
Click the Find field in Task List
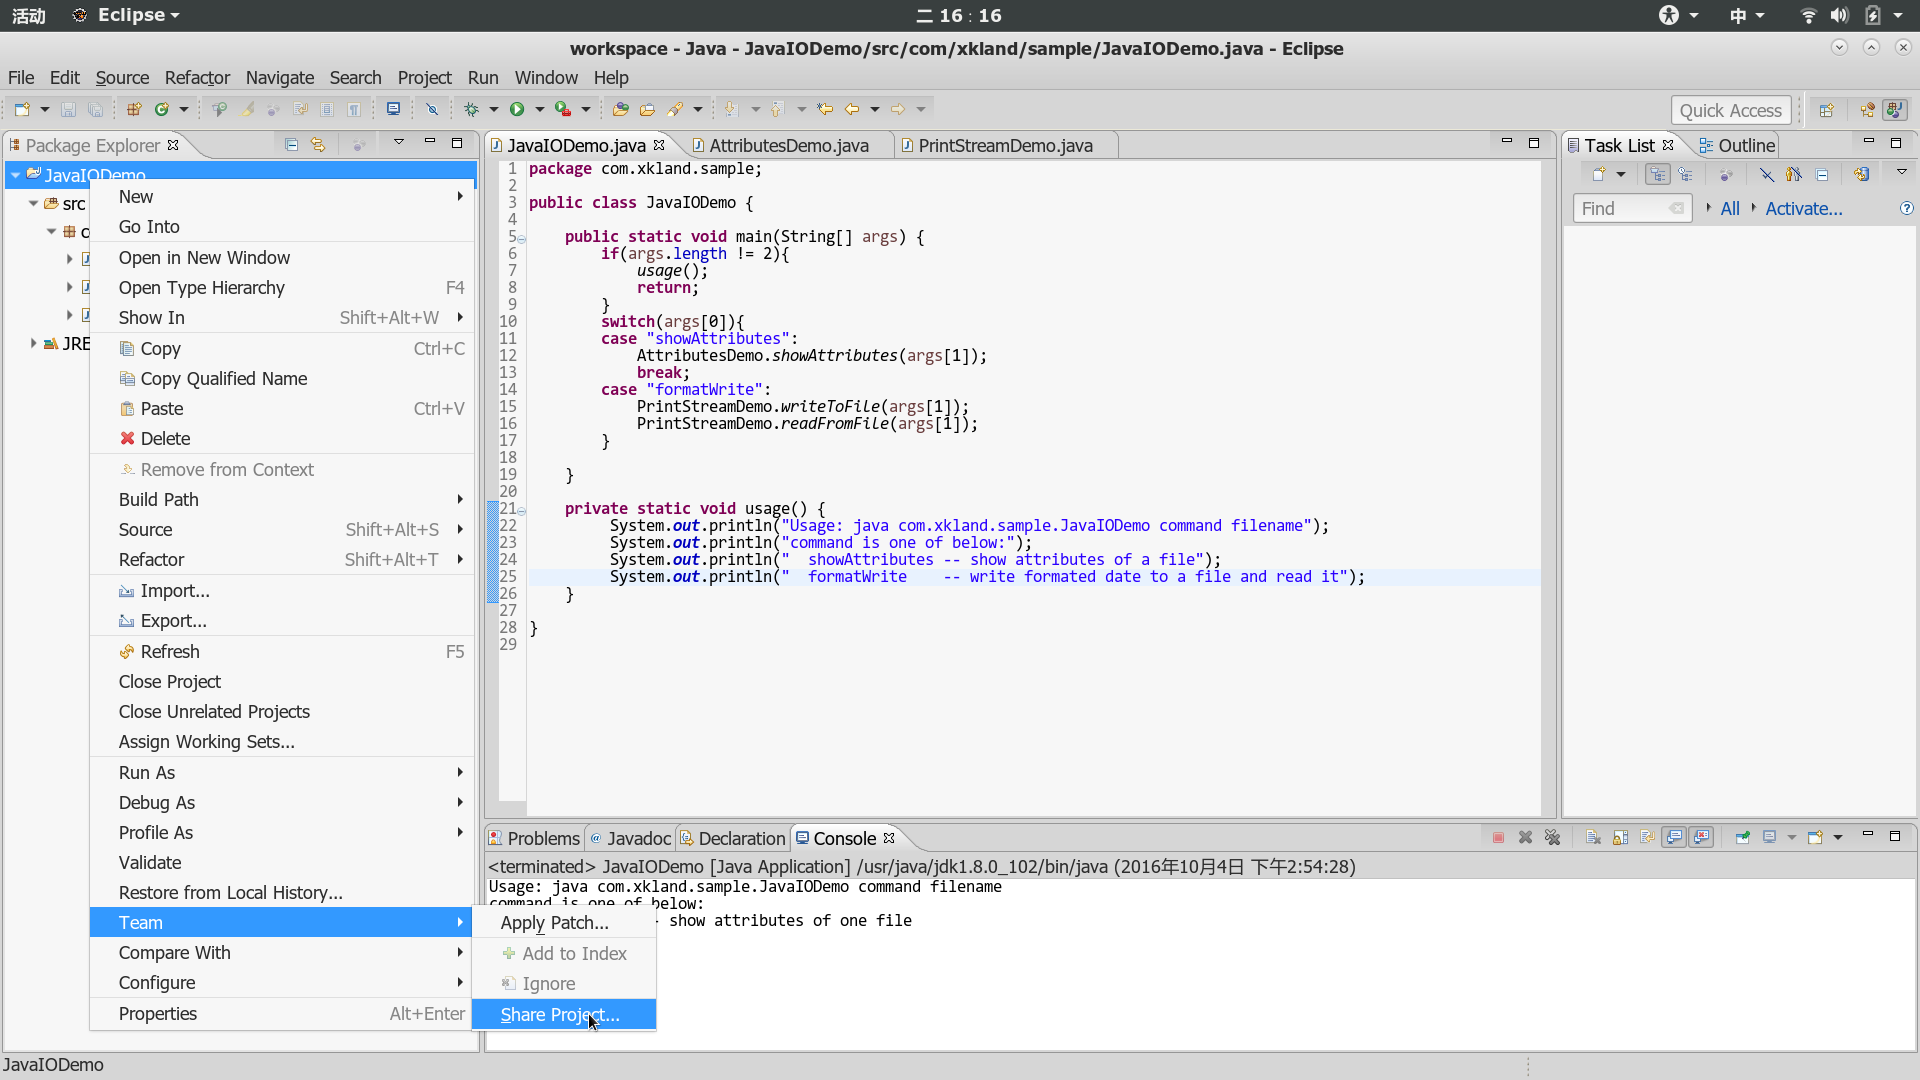point(1632,209)
